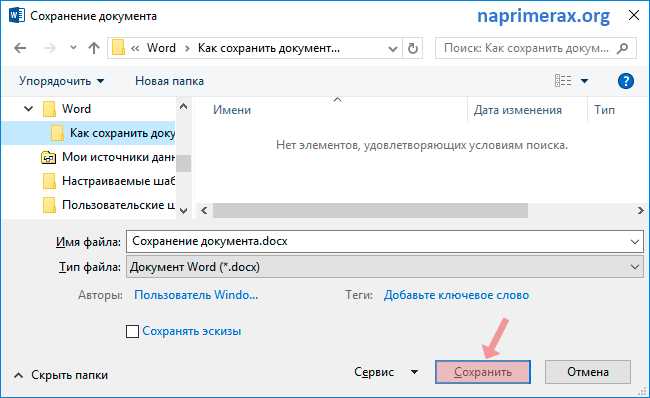Image resolution: width=650 pixels, height=398 pixels.
Task: Change view with the view icon
Action: click(x=563, y=80)
